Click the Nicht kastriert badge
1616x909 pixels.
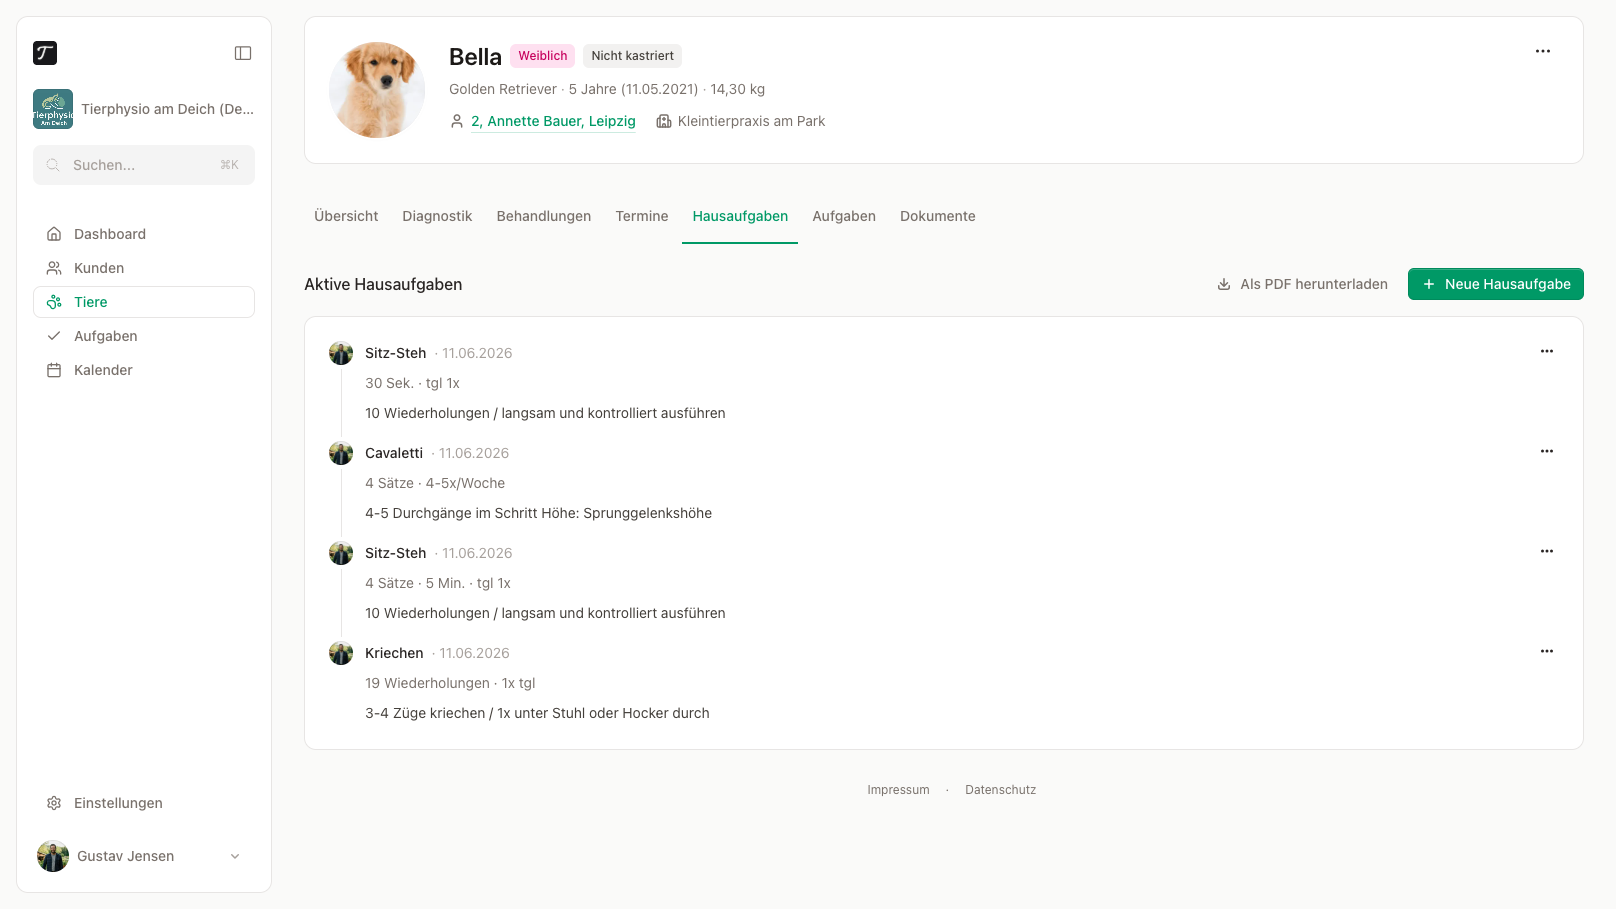coord(632,56)
